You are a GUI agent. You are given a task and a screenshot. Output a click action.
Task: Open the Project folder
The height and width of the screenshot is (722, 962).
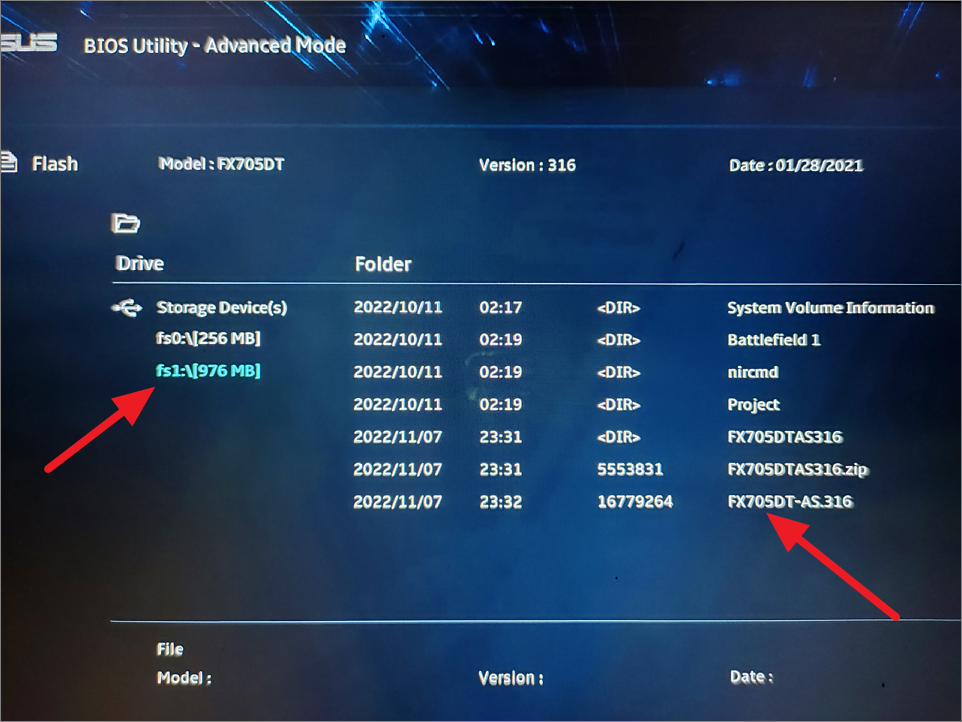click(x=753, y=405)
